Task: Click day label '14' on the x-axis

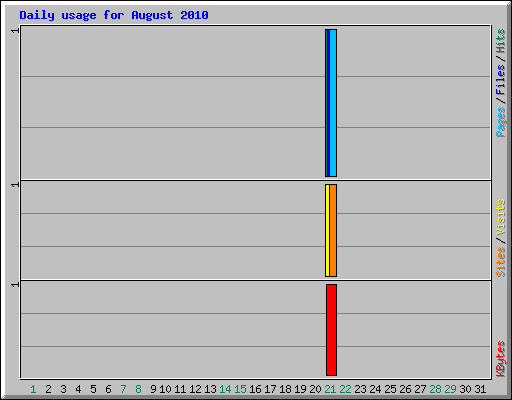Action: (225, 389)
